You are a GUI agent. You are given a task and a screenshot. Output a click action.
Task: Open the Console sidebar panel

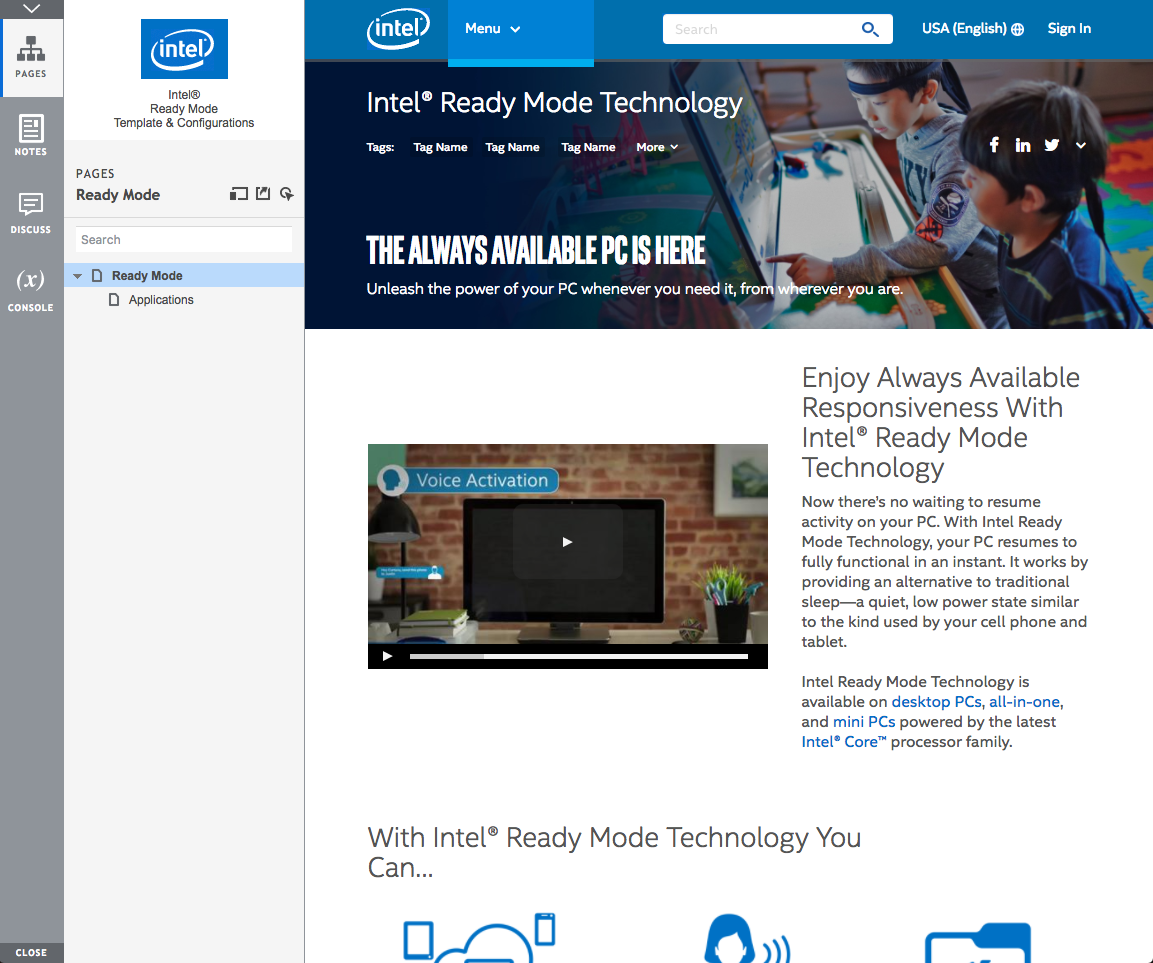(31, 291)
